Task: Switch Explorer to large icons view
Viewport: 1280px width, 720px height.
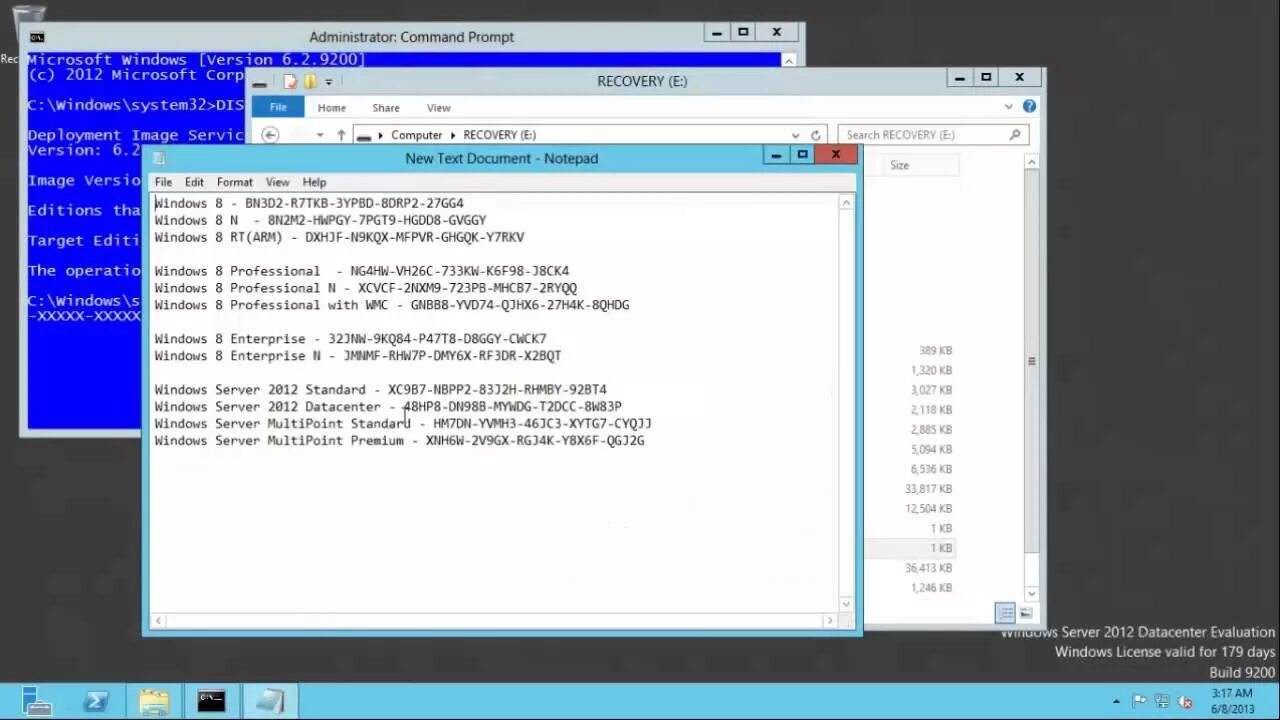Action: tap(1026, 613)
